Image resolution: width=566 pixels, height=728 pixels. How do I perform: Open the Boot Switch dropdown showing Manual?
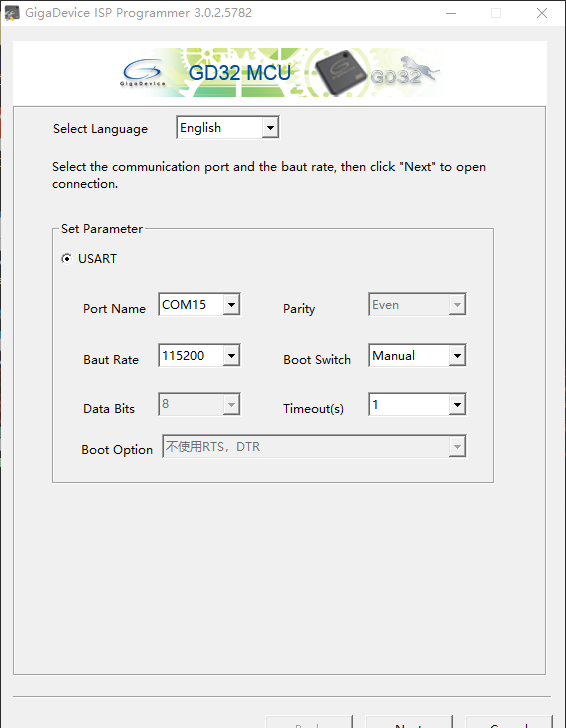click(417, 356)
